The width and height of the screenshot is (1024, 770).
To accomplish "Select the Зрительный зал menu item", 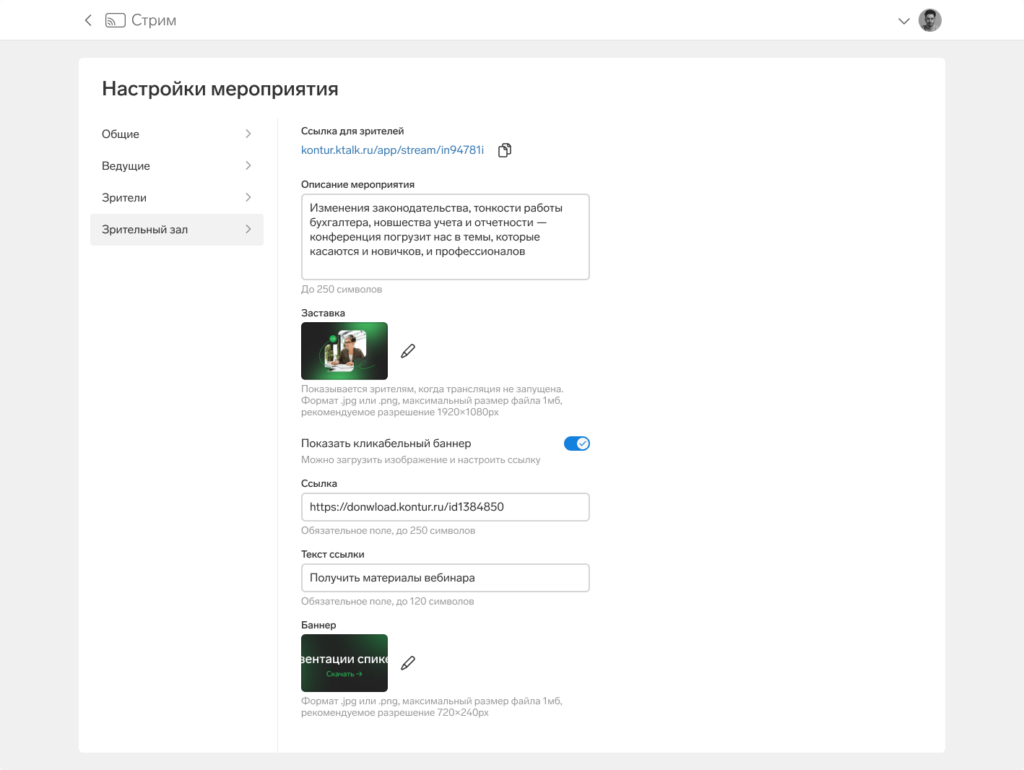I will tap(176, 230).
